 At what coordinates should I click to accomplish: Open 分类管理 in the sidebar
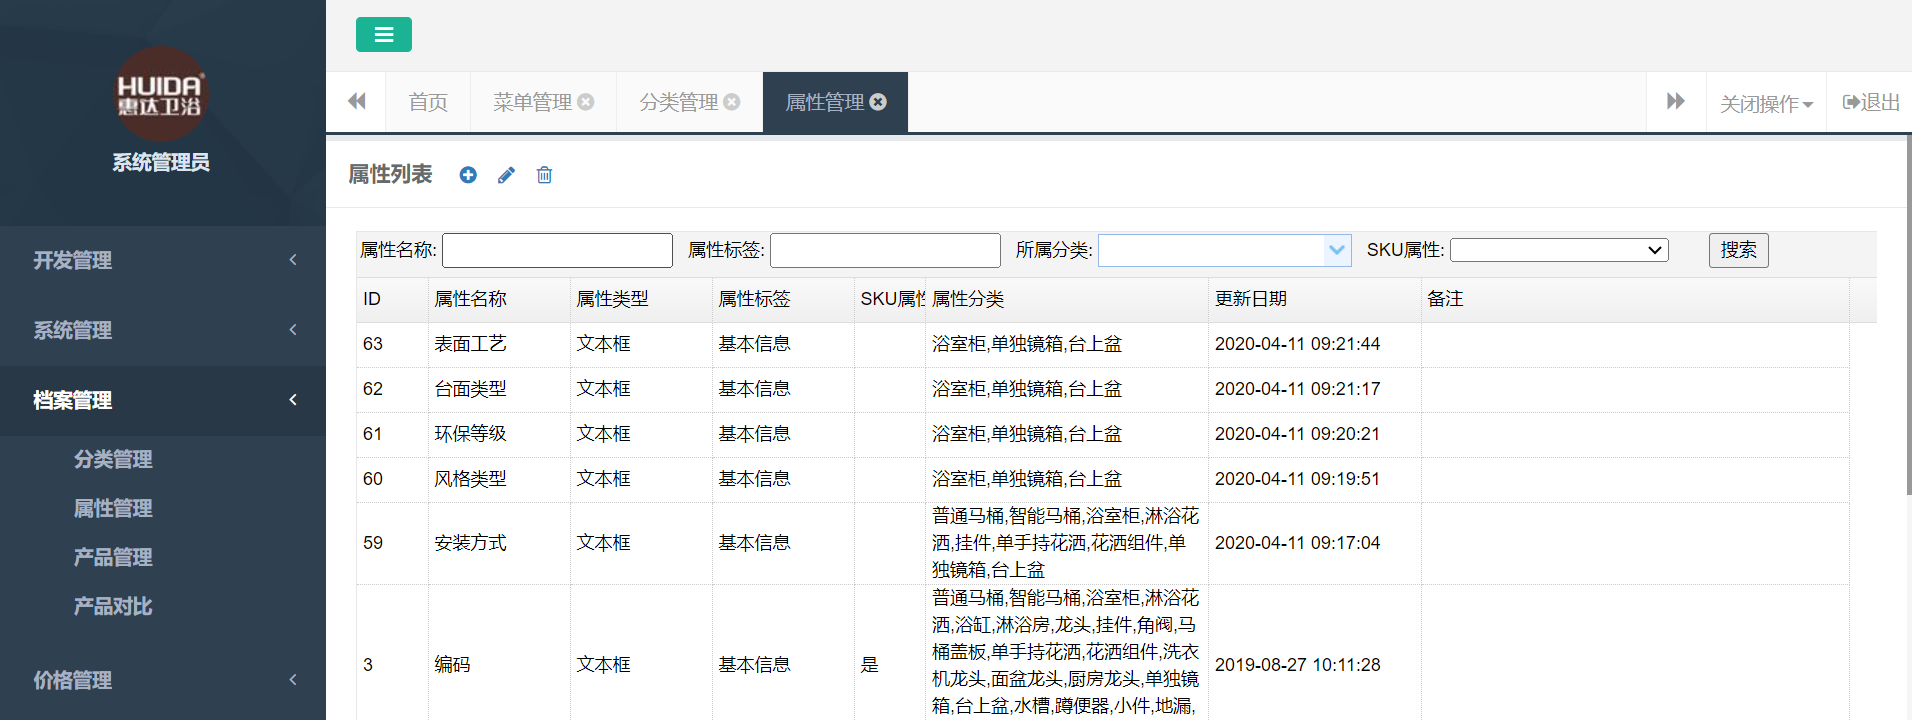point(113,459)
